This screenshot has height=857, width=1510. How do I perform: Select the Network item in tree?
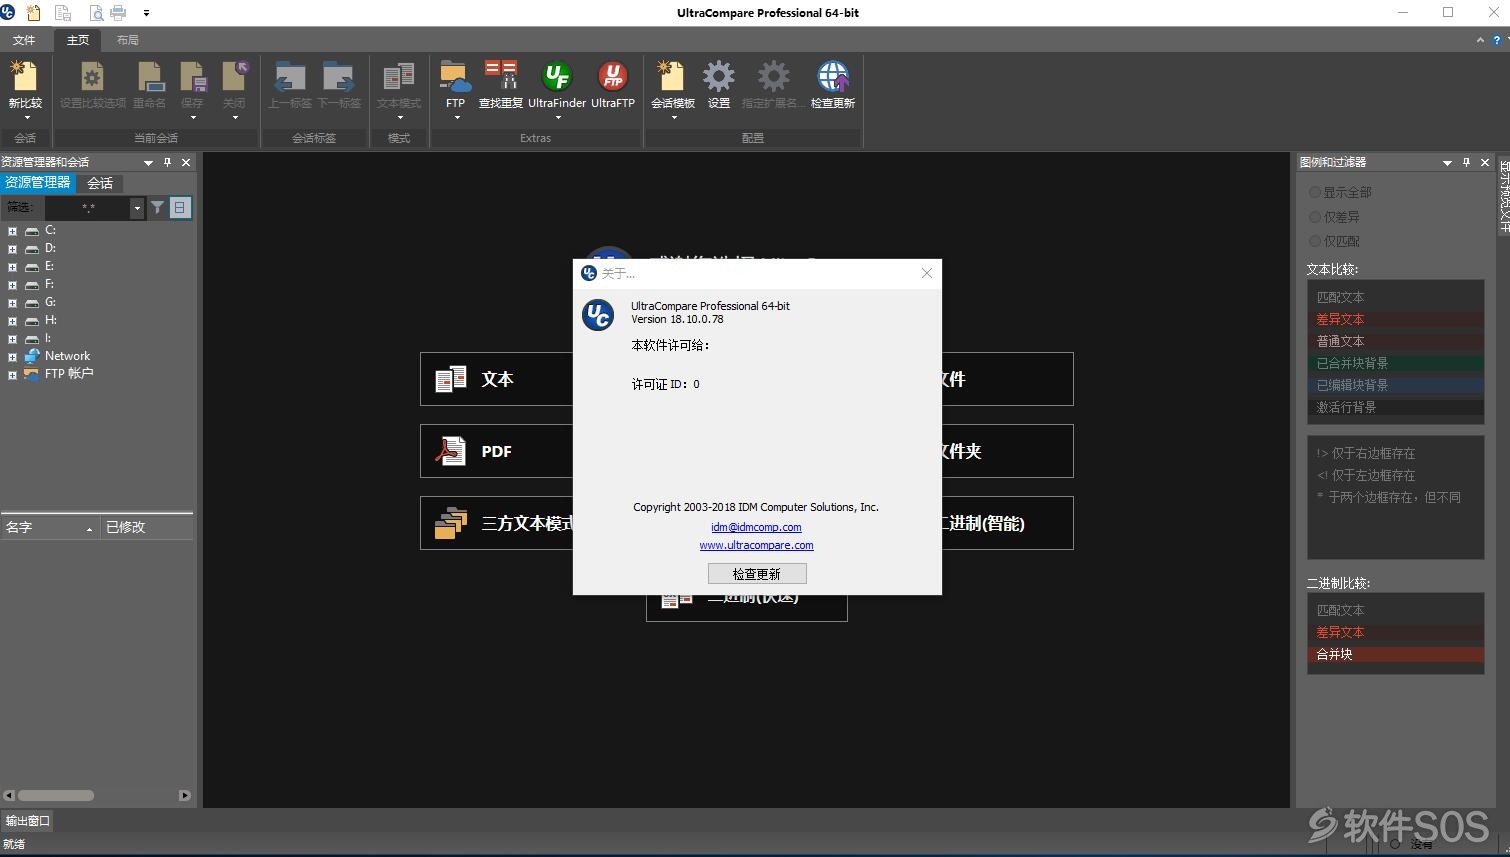tap(67, 356)
